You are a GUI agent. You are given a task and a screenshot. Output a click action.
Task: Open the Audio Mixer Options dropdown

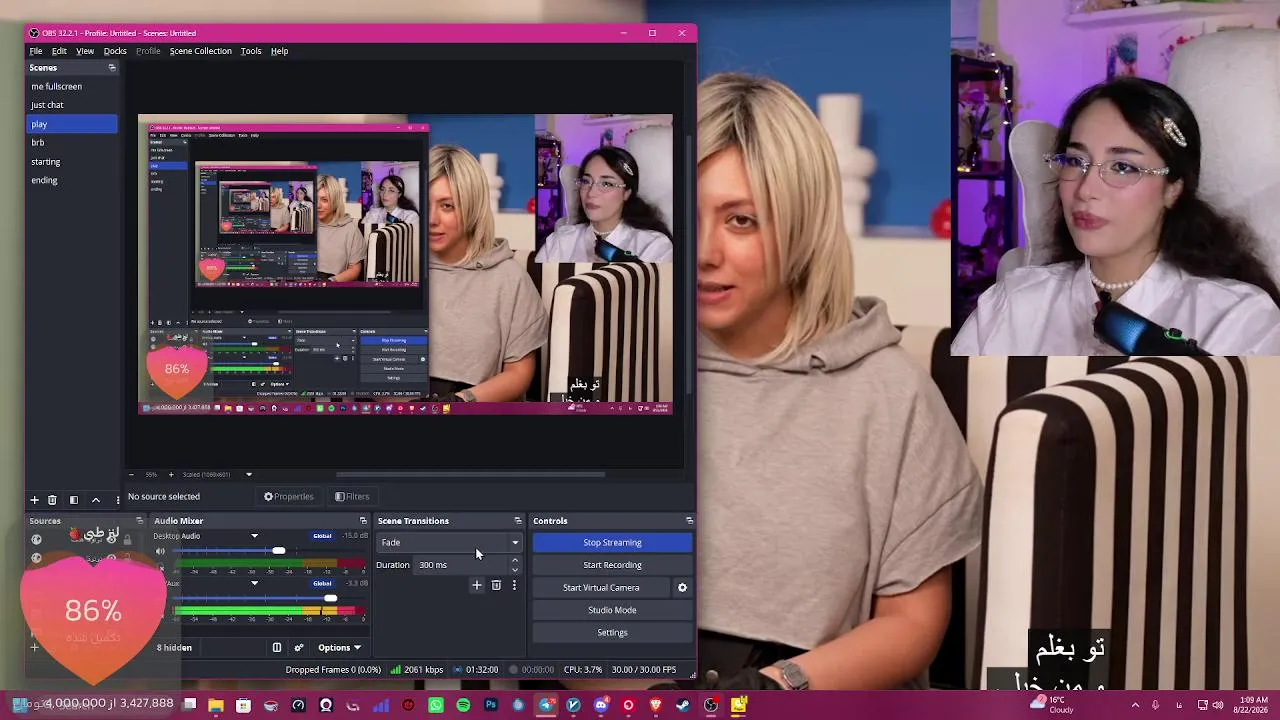pyautogui.click(x=339, y=648)
